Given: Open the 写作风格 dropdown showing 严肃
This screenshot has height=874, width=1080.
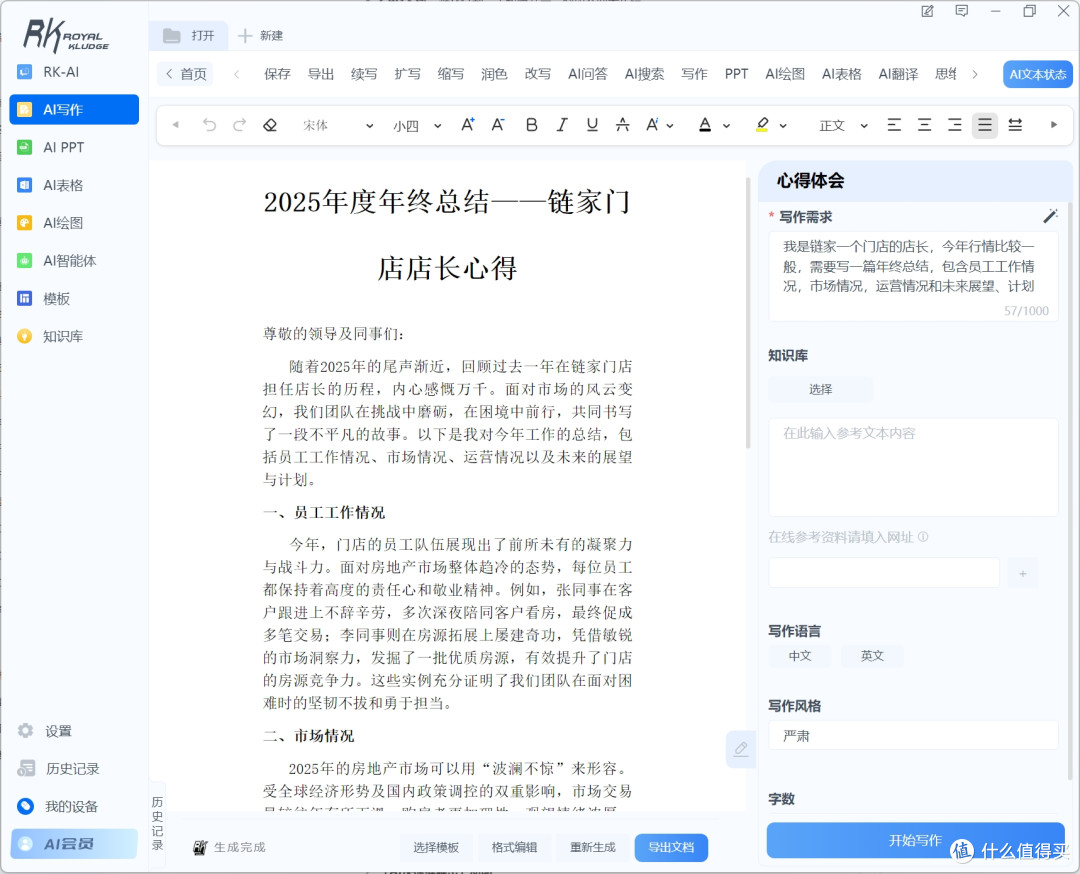Looking at the screenshot, I should pyautogui.click(x=913, y=736).
